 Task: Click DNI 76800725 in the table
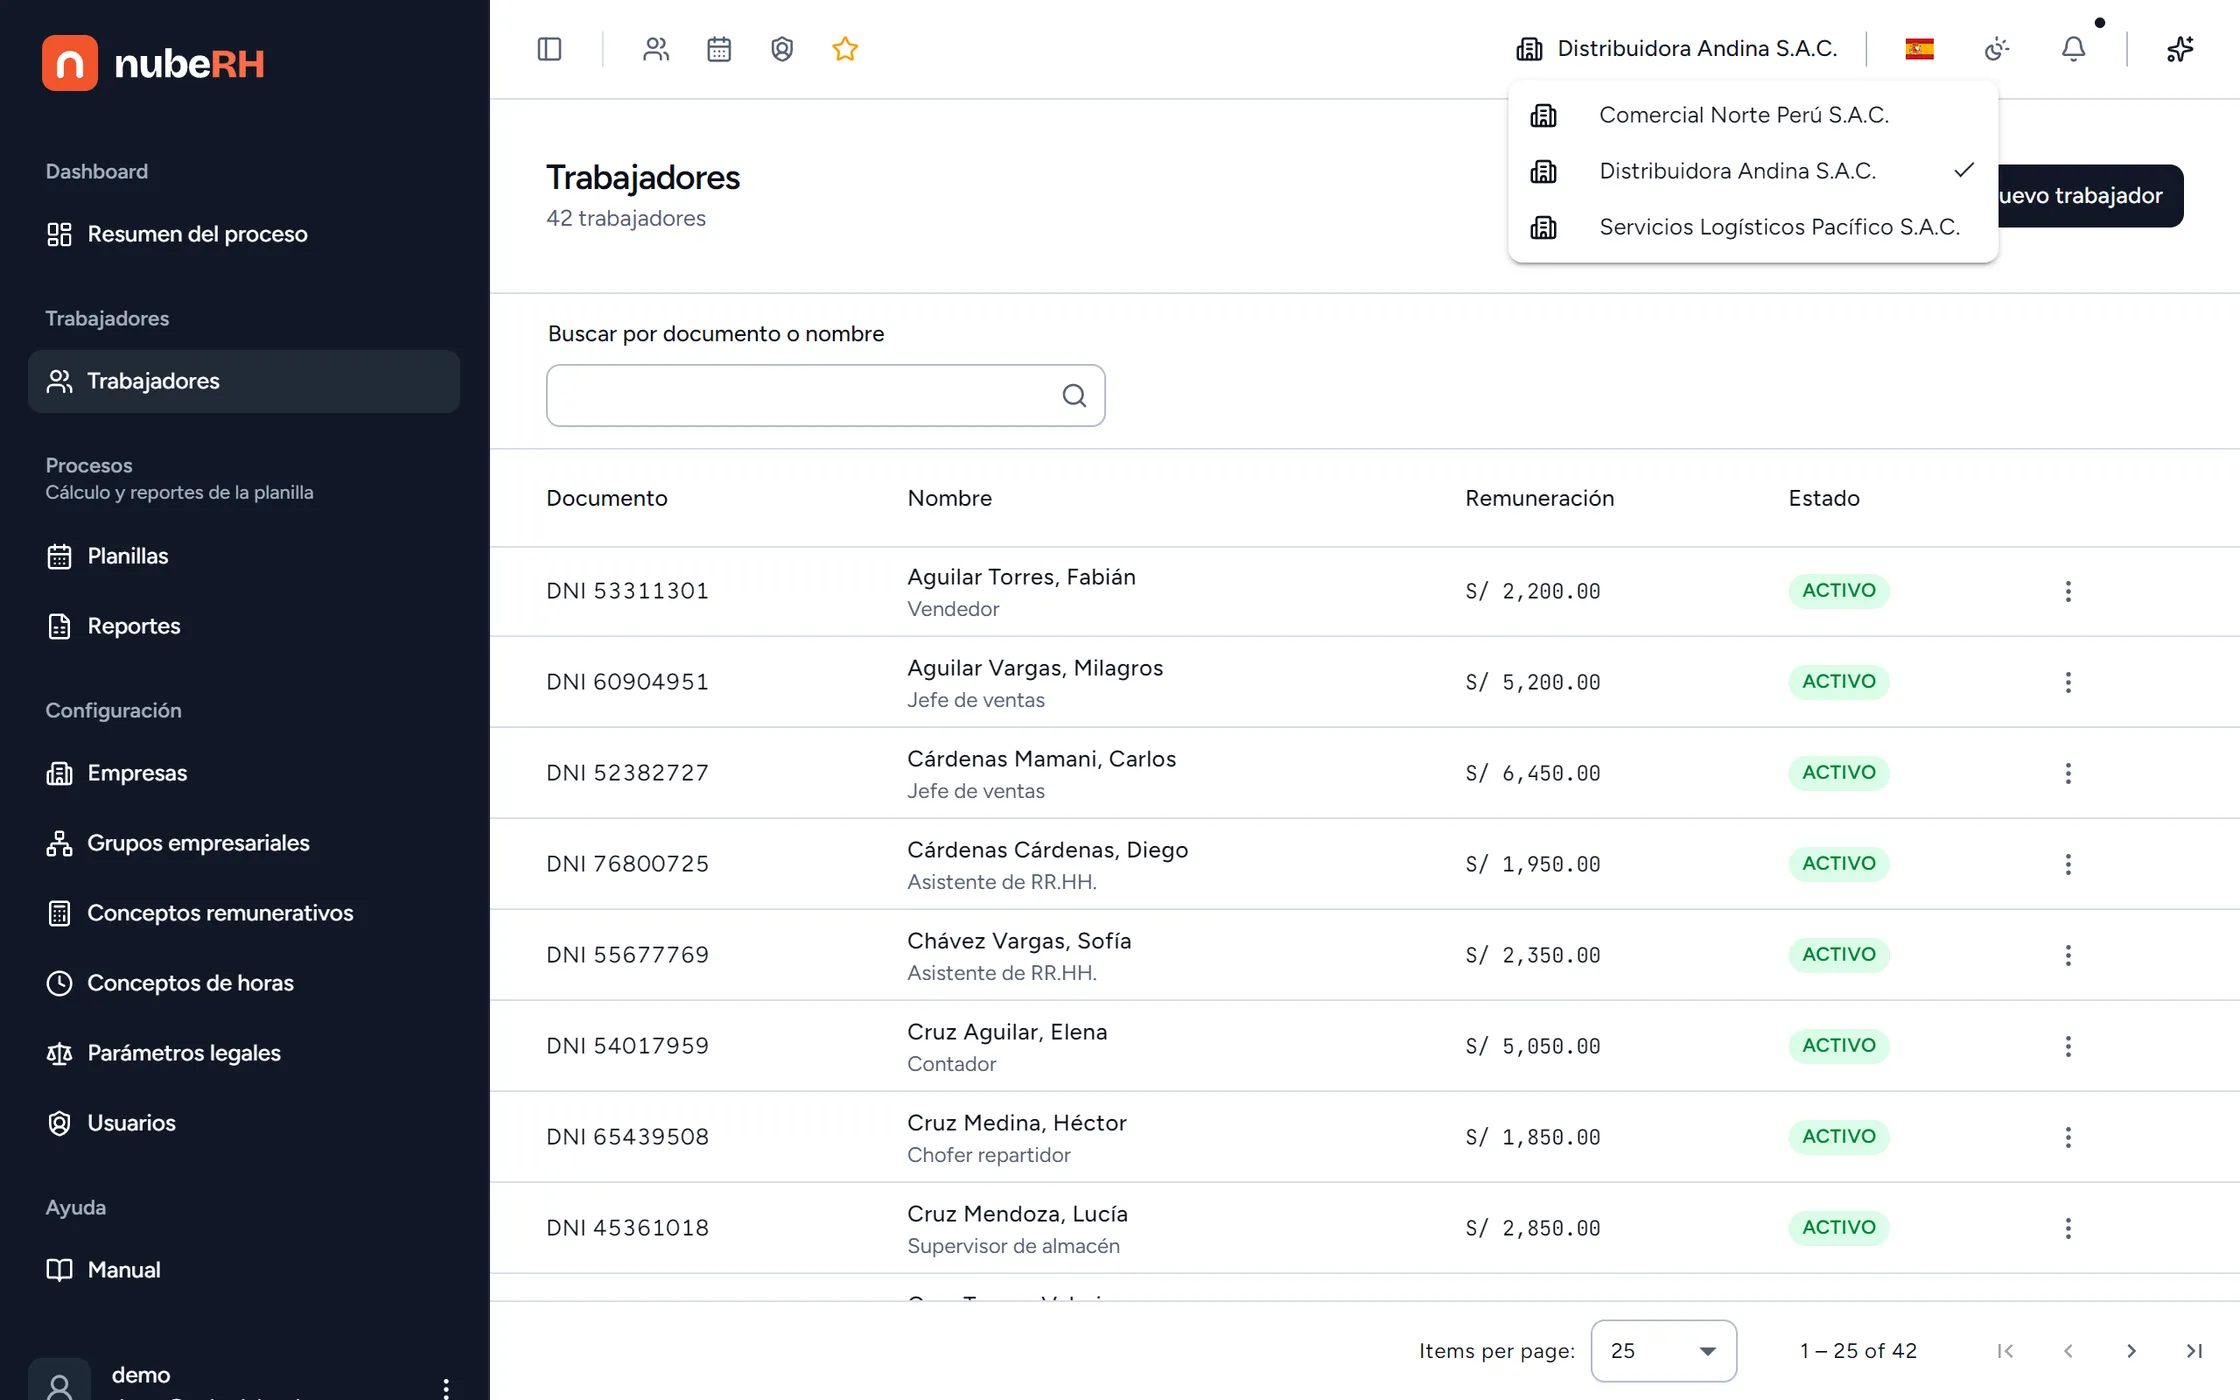(627, 864)
